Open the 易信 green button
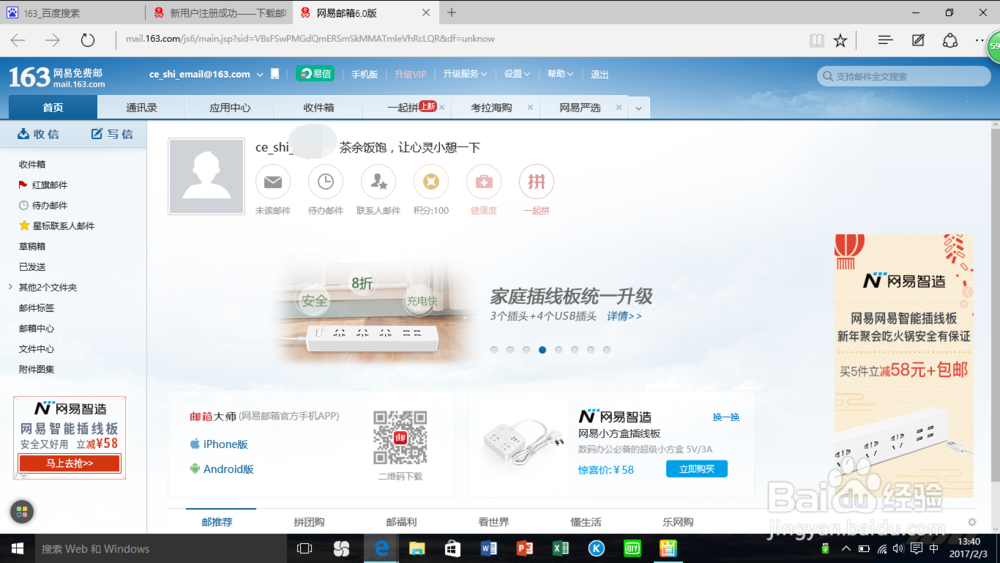 [x=316, y=74]
